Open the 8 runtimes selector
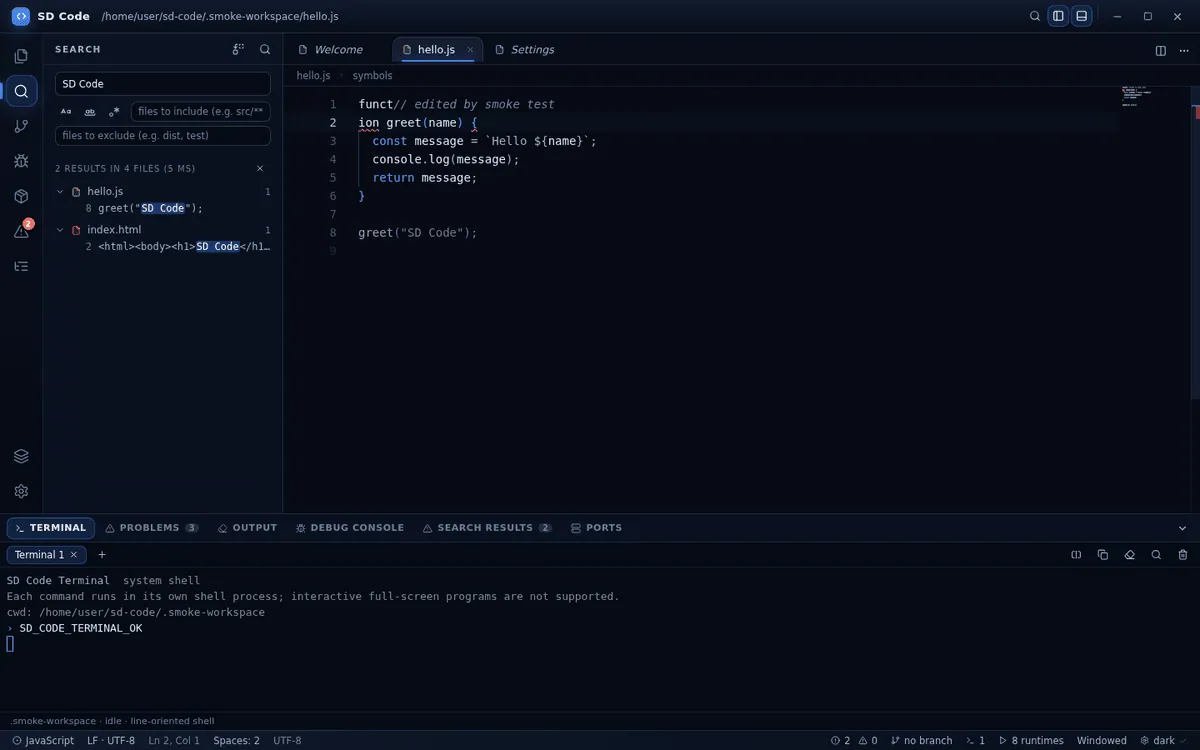The image size is (1200, 750). coord(1030,740)
